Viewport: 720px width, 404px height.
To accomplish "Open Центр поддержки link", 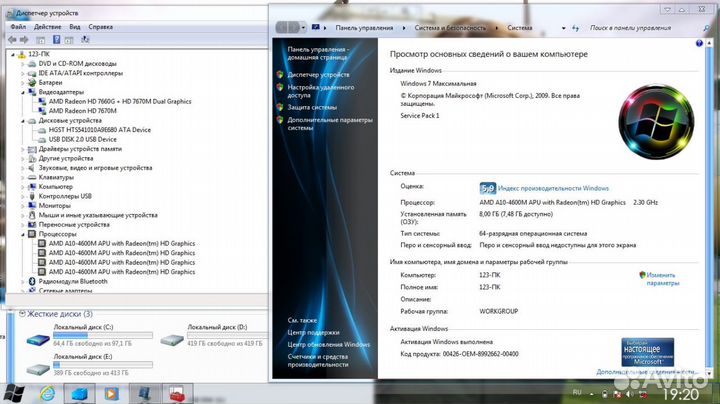I will click(313, 332).
